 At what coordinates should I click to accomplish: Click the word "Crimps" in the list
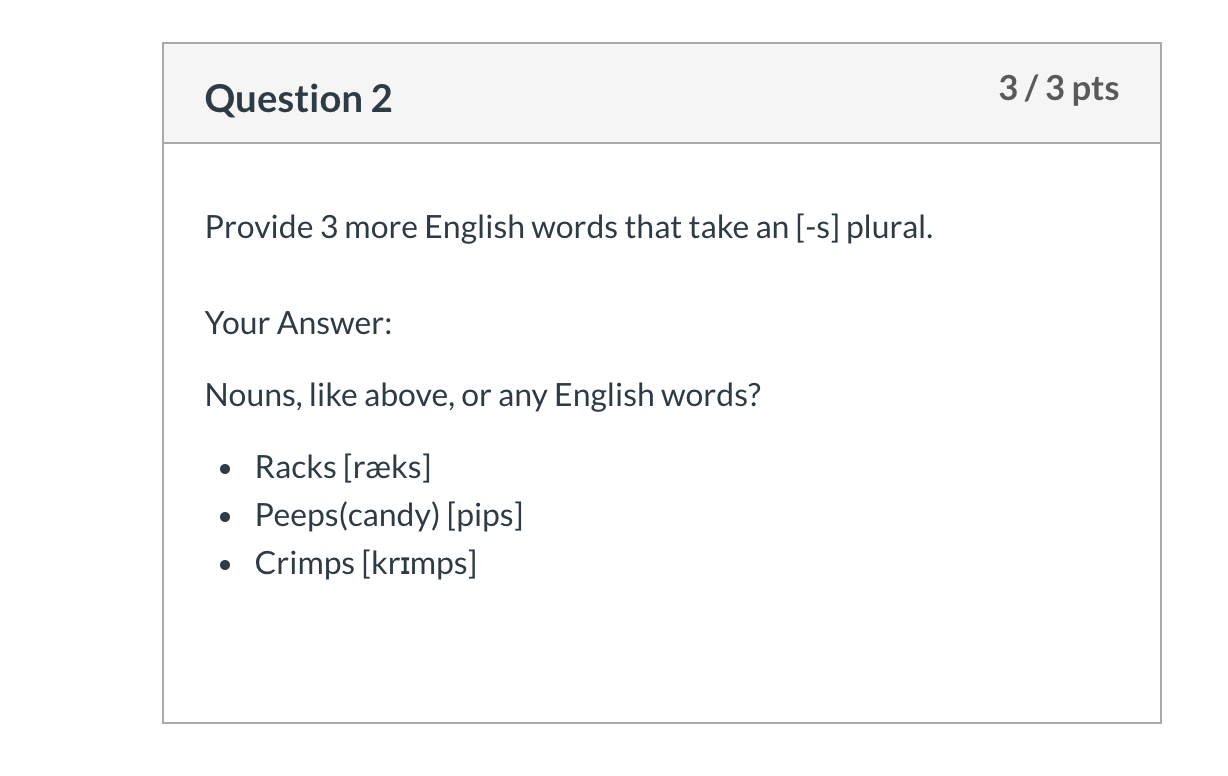[304, 563]
